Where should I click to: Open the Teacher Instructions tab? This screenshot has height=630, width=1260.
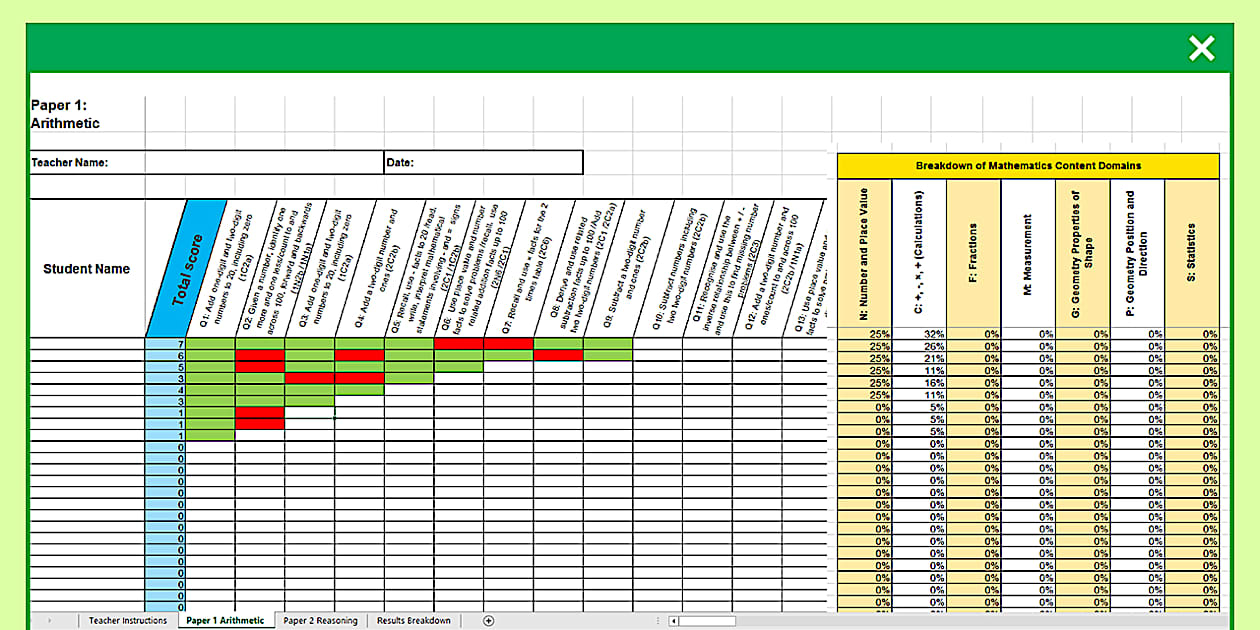tap(128, 621)
